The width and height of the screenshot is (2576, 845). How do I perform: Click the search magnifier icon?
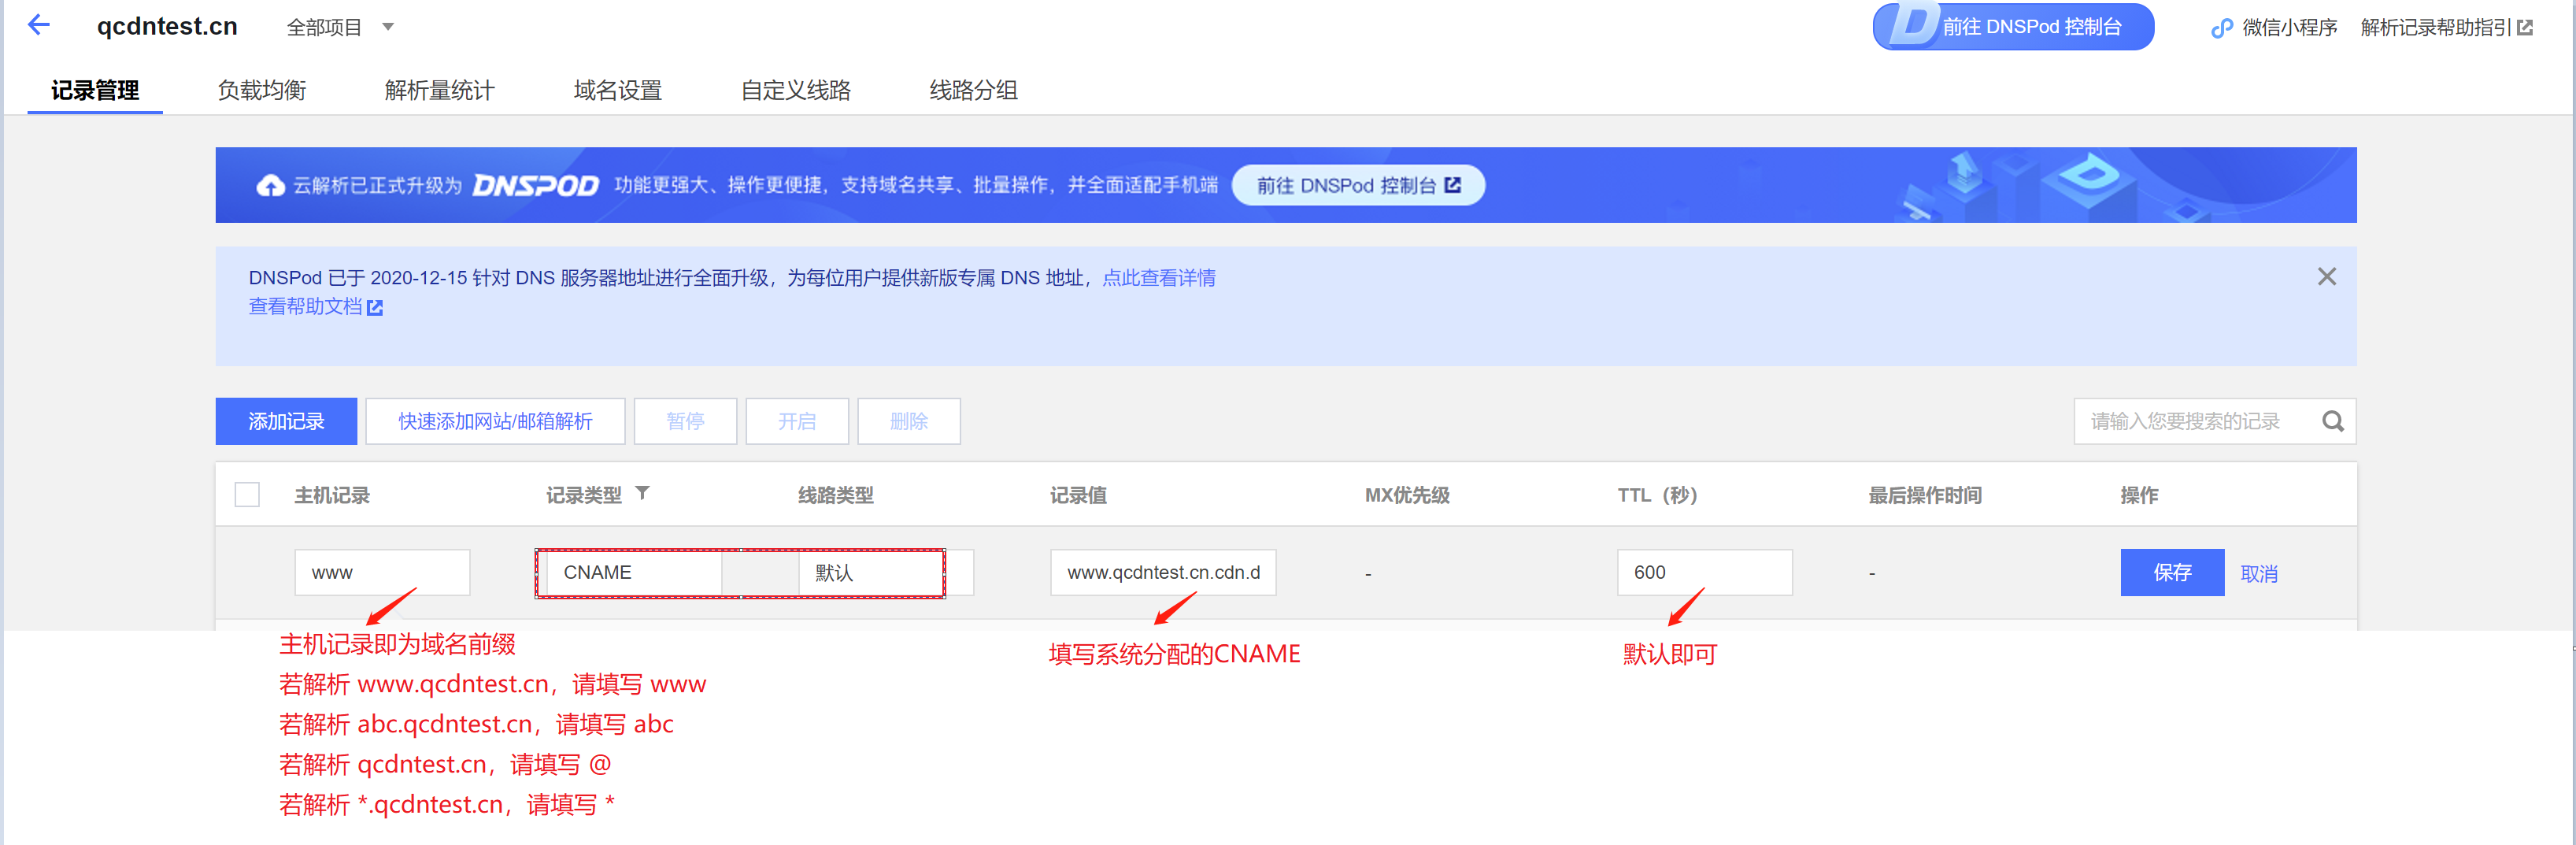tap(2333, 421)
